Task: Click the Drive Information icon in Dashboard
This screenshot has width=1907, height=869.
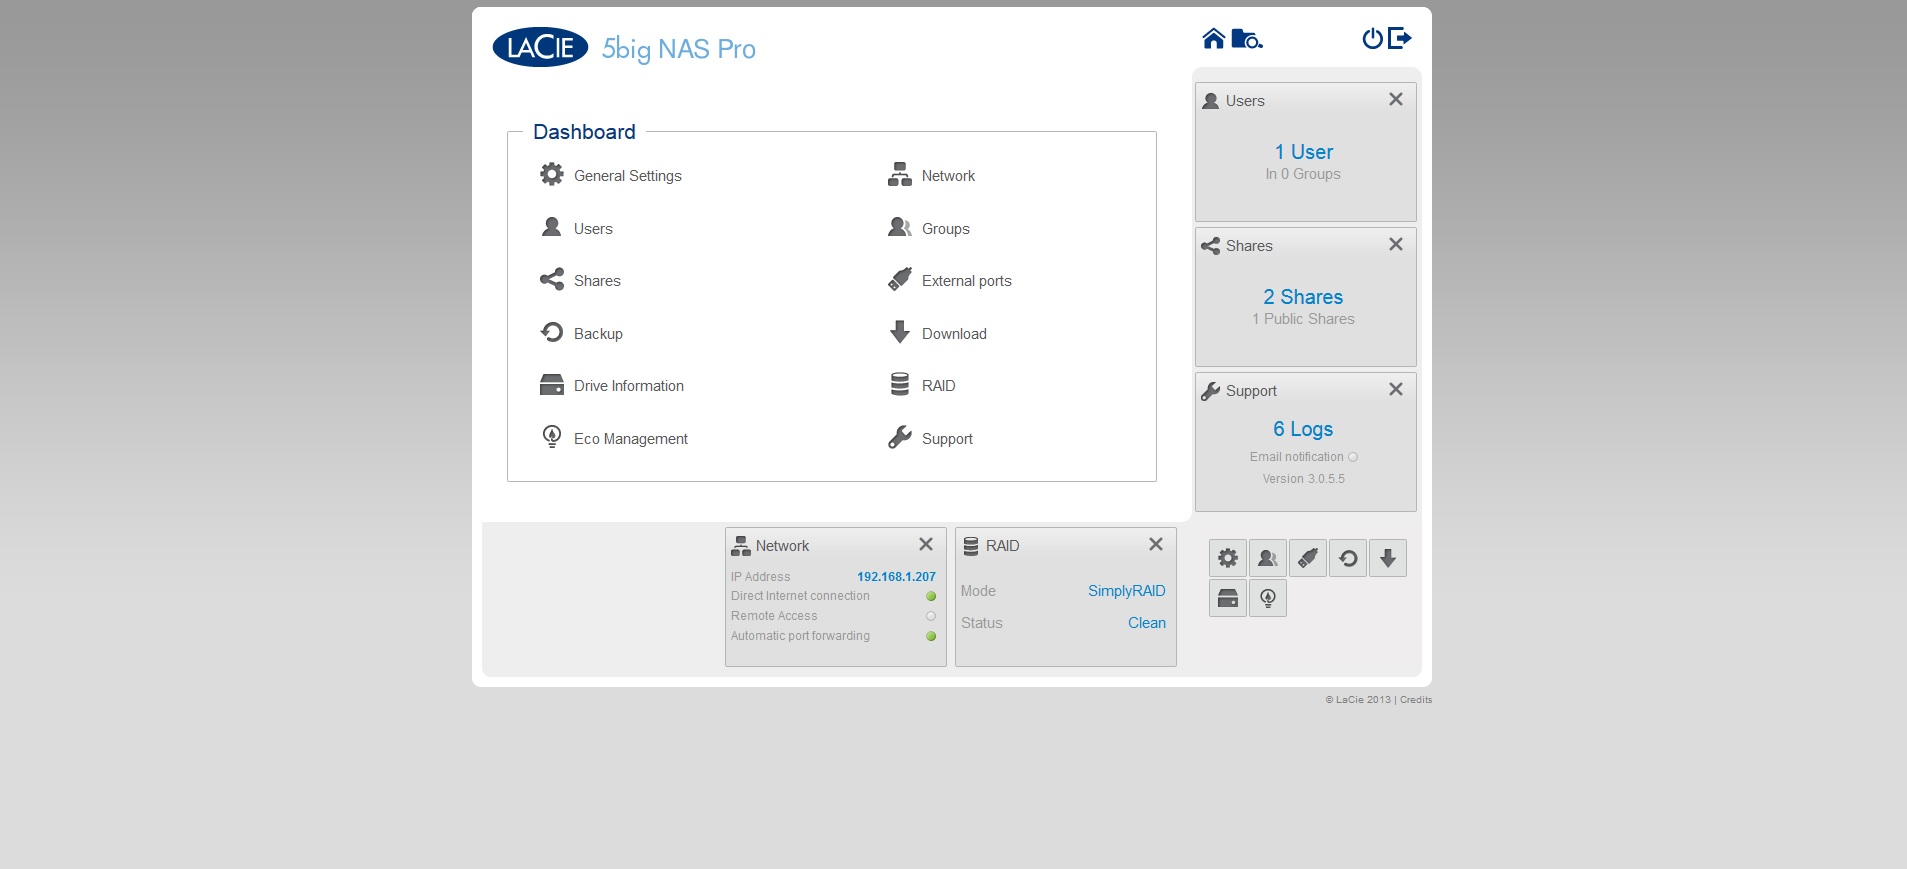Action: 552,385
